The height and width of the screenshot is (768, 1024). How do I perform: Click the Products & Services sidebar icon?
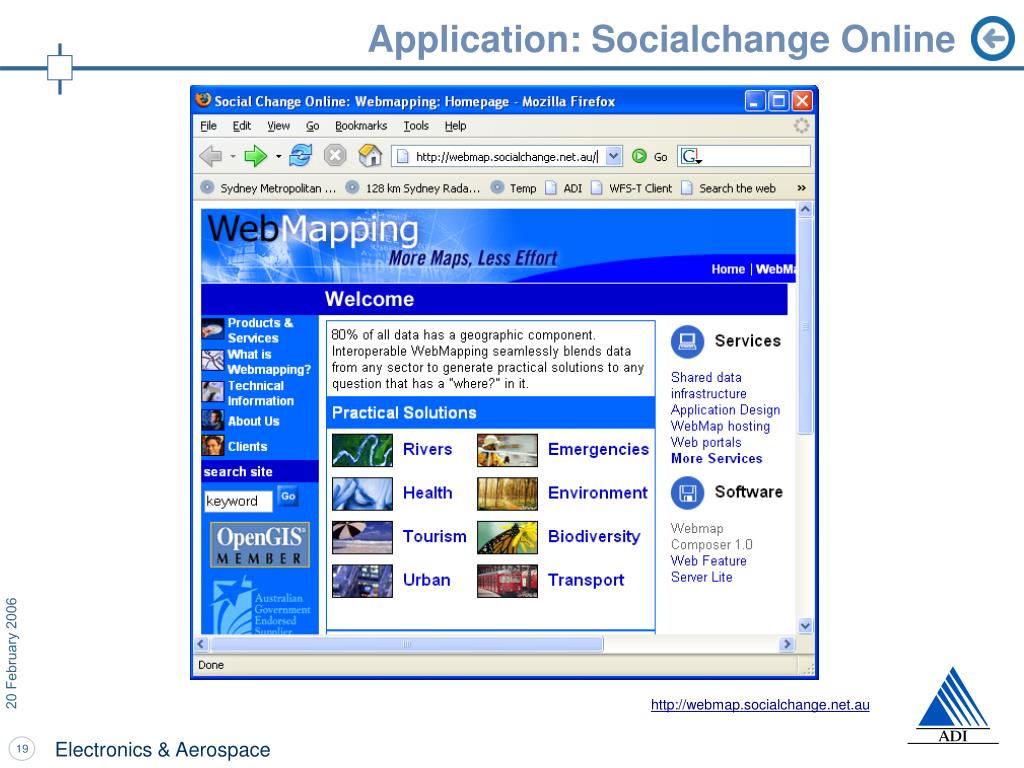213,328
